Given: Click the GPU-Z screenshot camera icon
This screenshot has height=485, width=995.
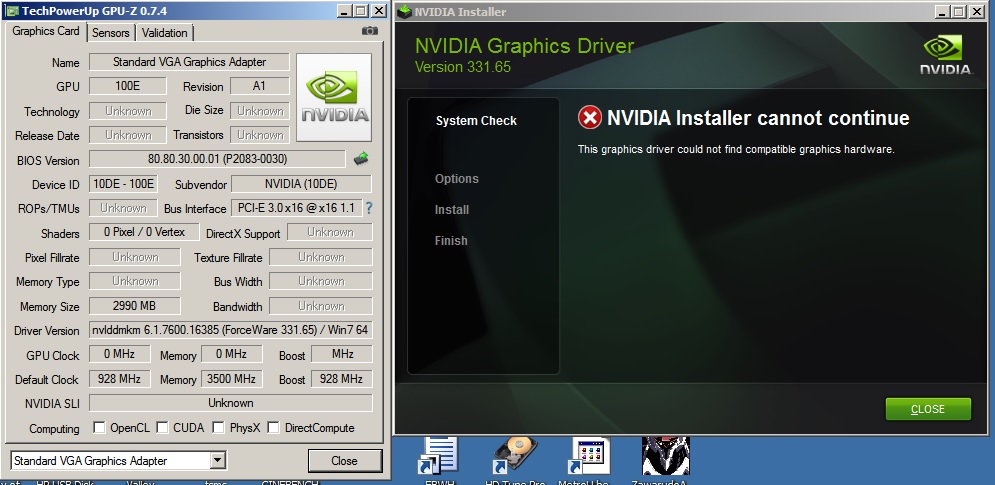Looking at the screenshot, I should click(369, 30).
